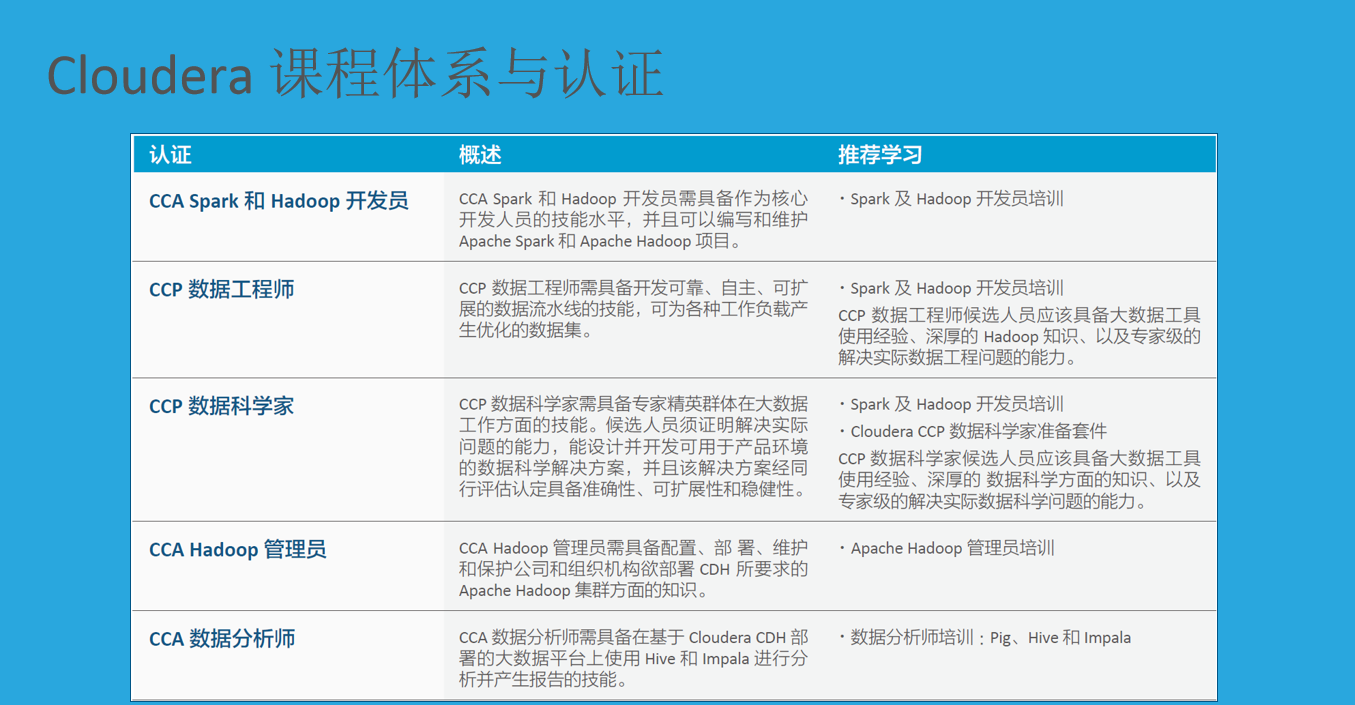Click the bullet "Cloudera CCP 数据科学家准备套件"

973,432
